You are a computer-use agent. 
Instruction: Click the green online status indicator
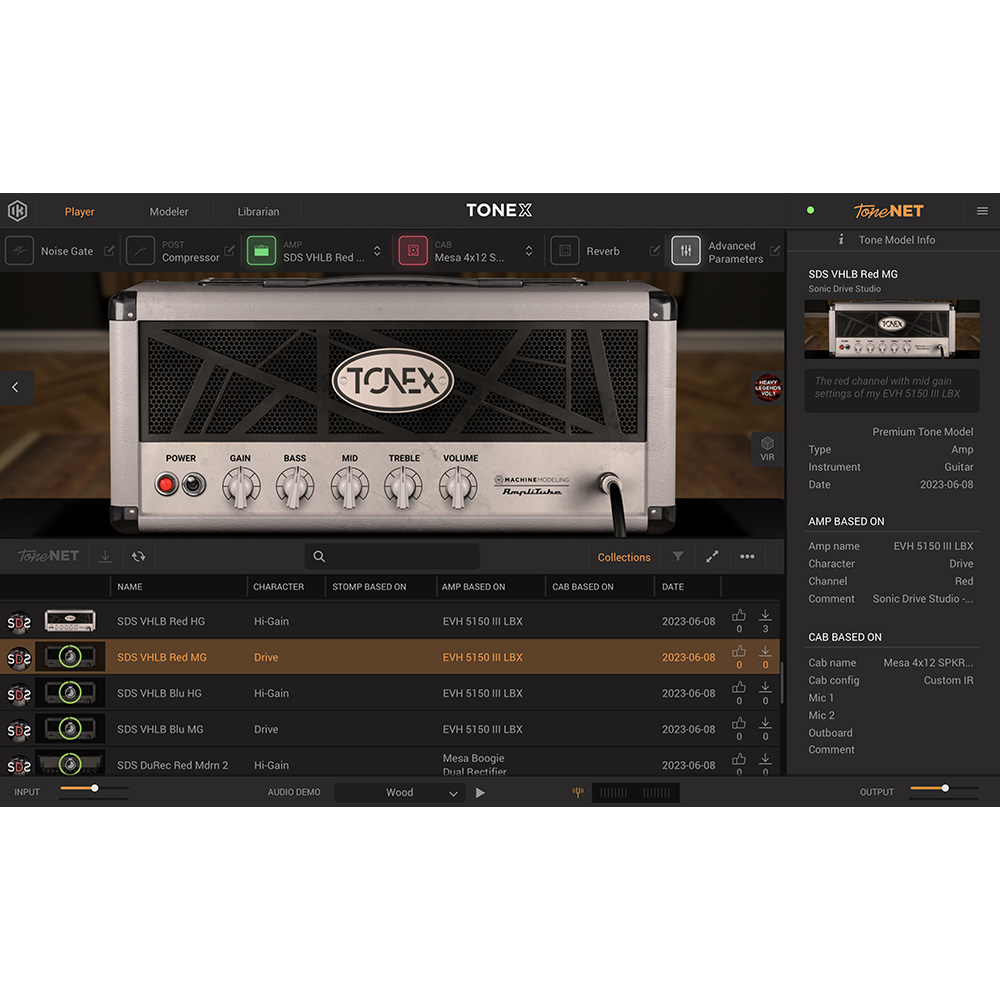[x=810, y=210]
